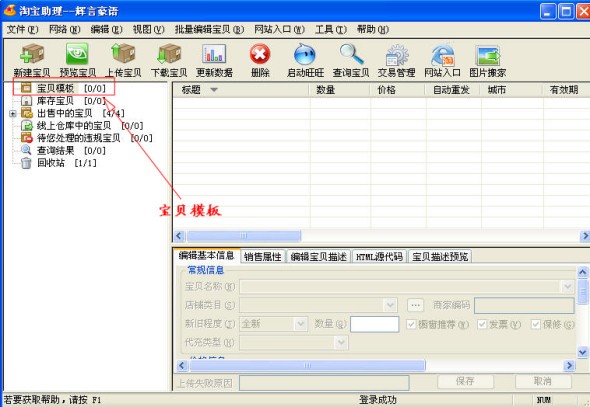
Task: Toggle the 橱窗推荐 checkbox
Action: click(411, 324)
